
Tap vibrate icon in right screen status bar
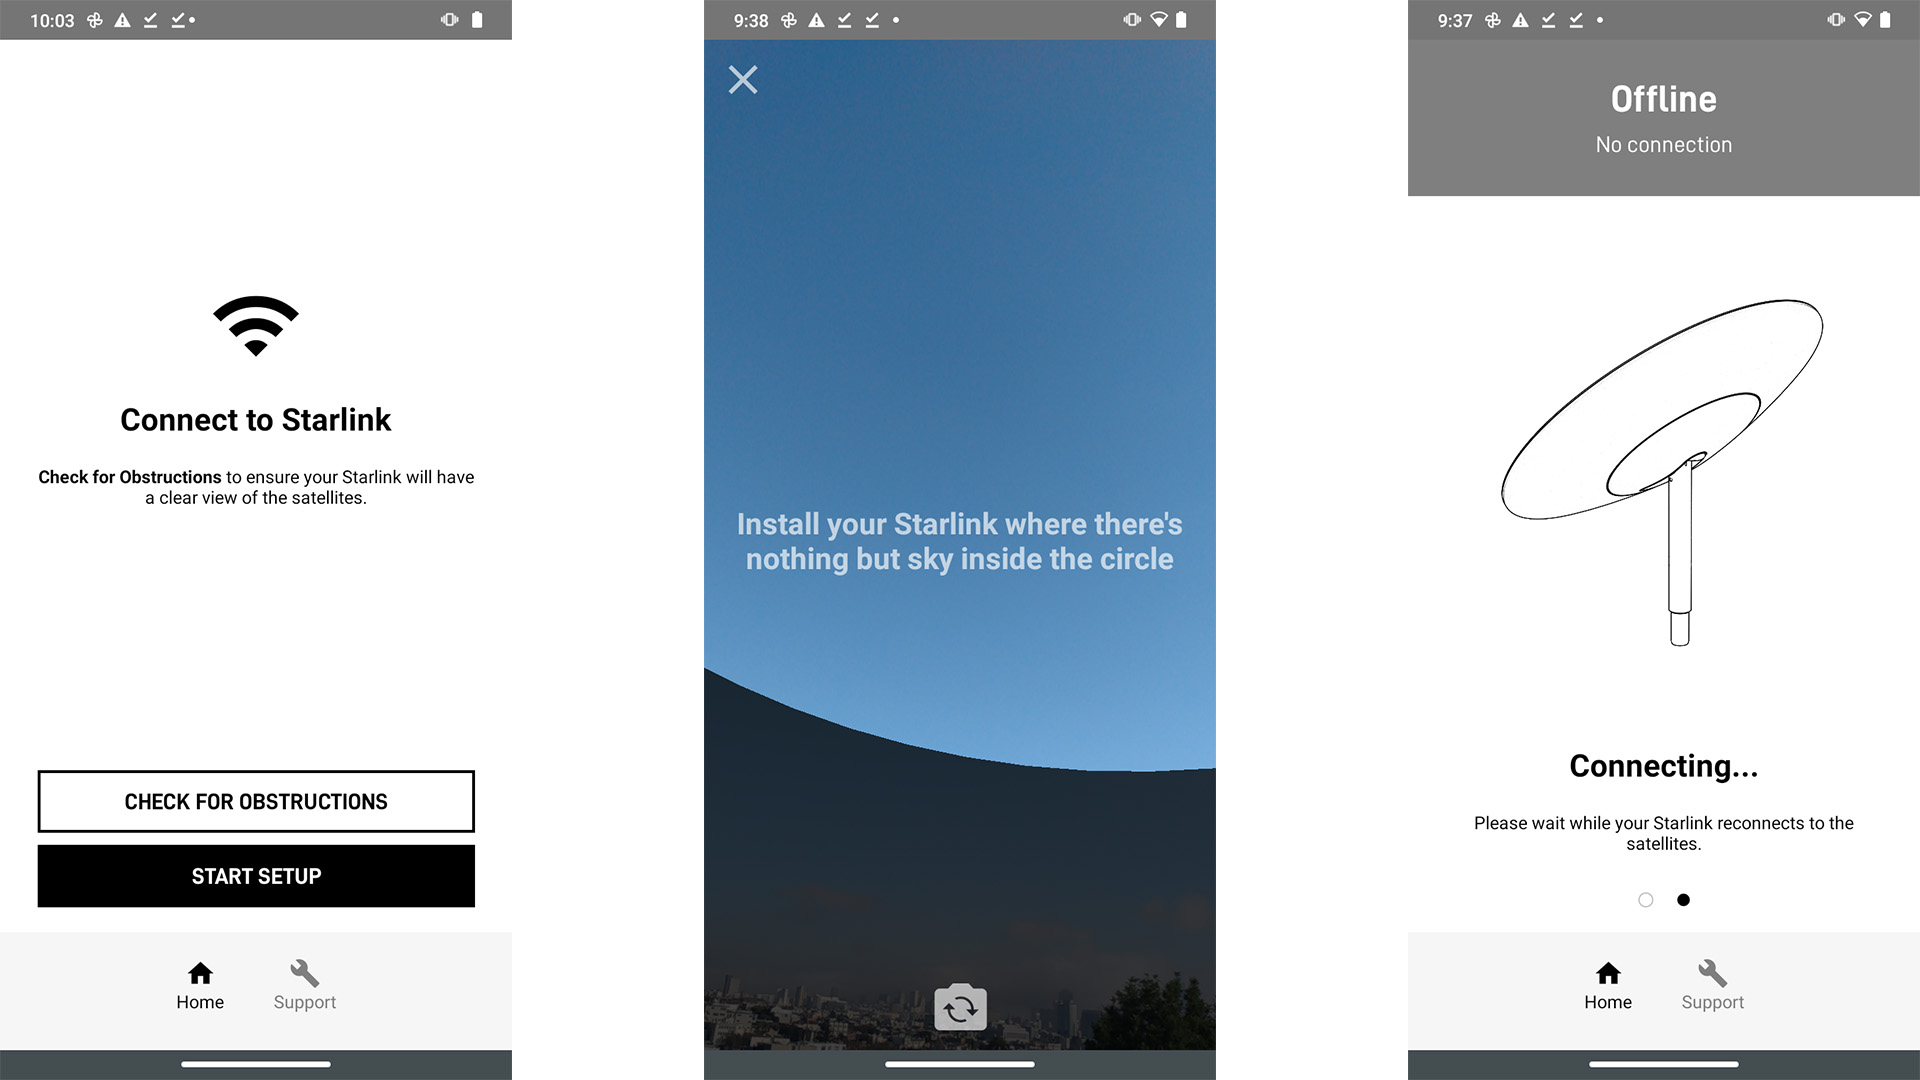pos(1836,20)
